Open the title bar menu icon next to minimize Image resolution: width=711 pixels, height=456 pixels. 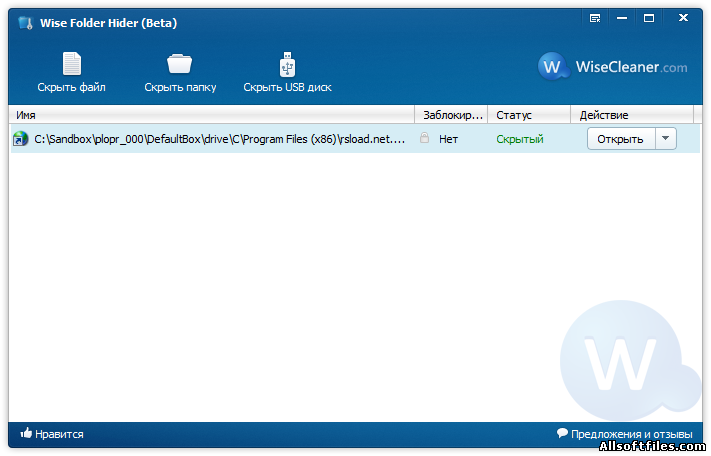point(595,18)
